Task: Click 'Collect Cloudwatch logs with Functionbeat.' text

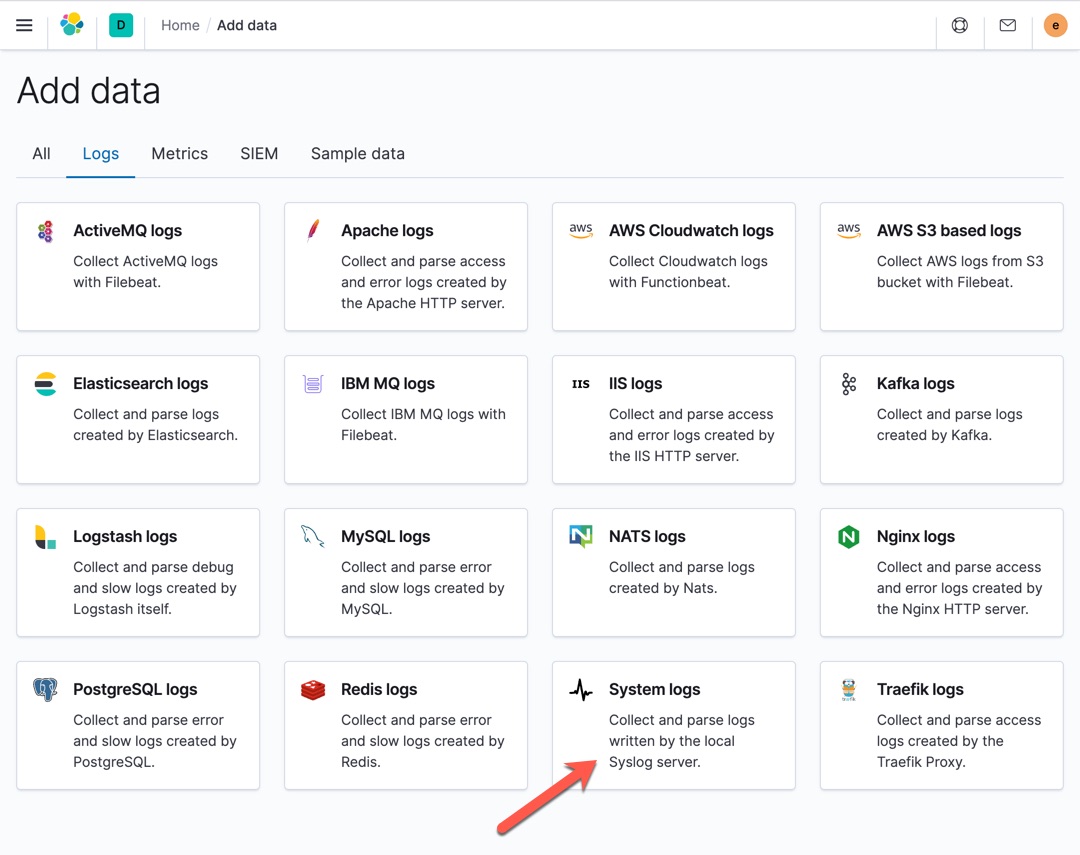Action: (x=688, y=271)
